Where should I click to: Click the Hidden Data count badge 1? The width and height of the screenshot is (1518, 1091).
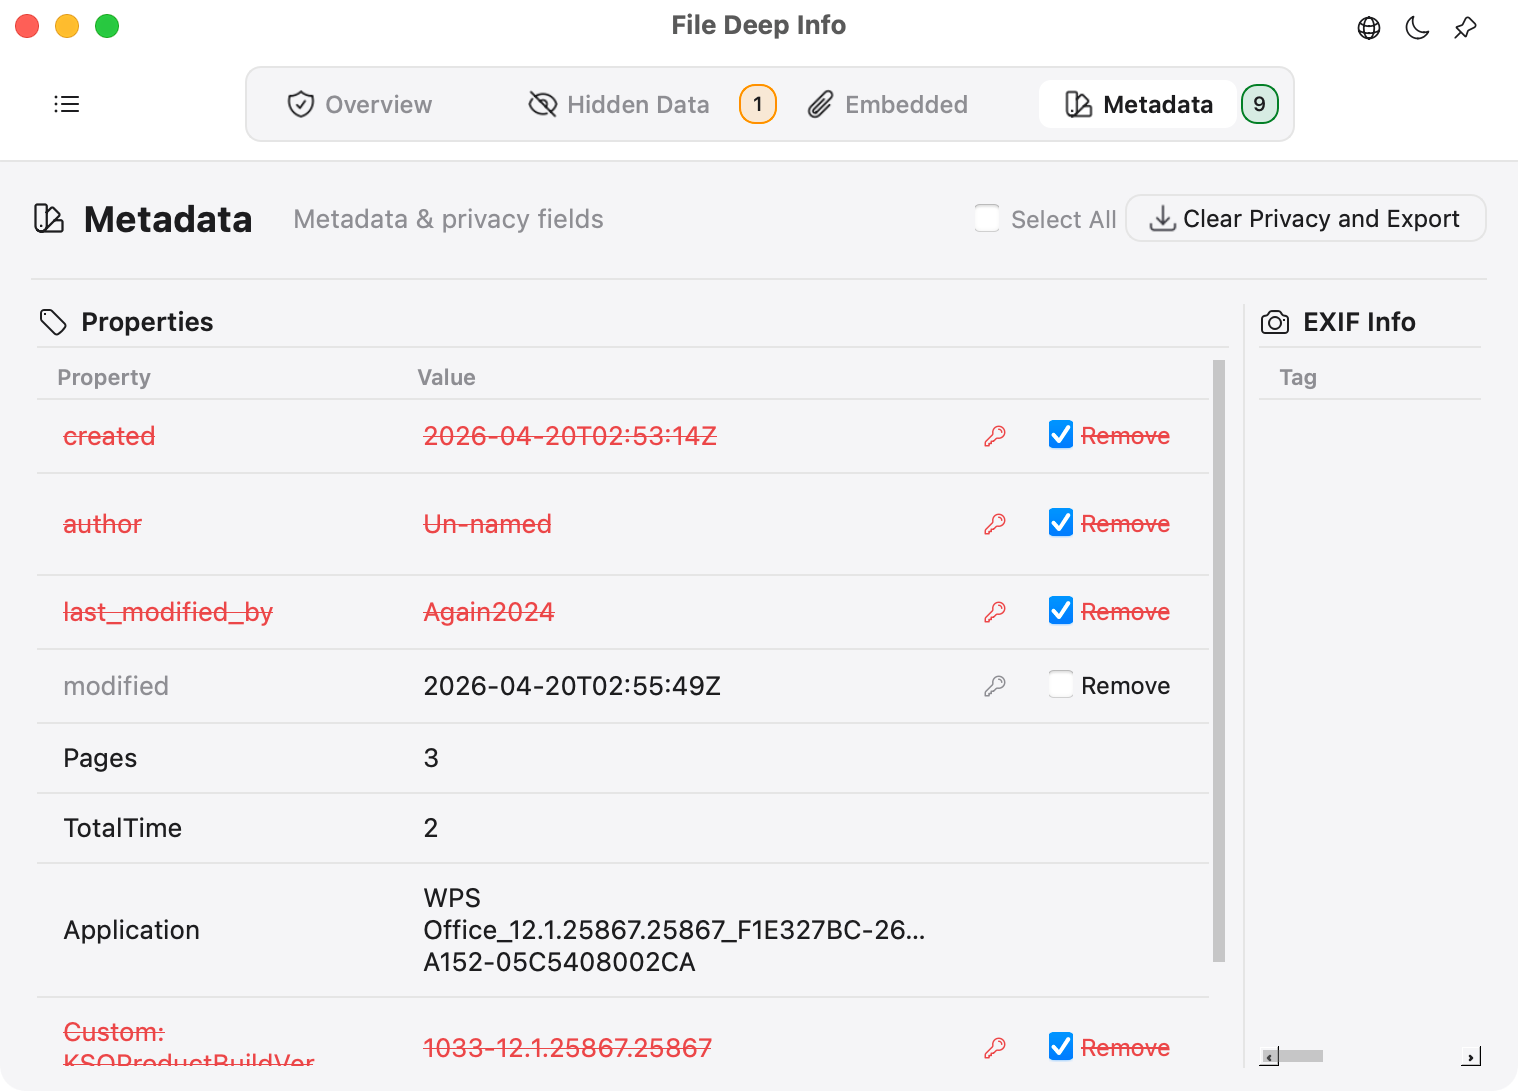coord(758,104)
